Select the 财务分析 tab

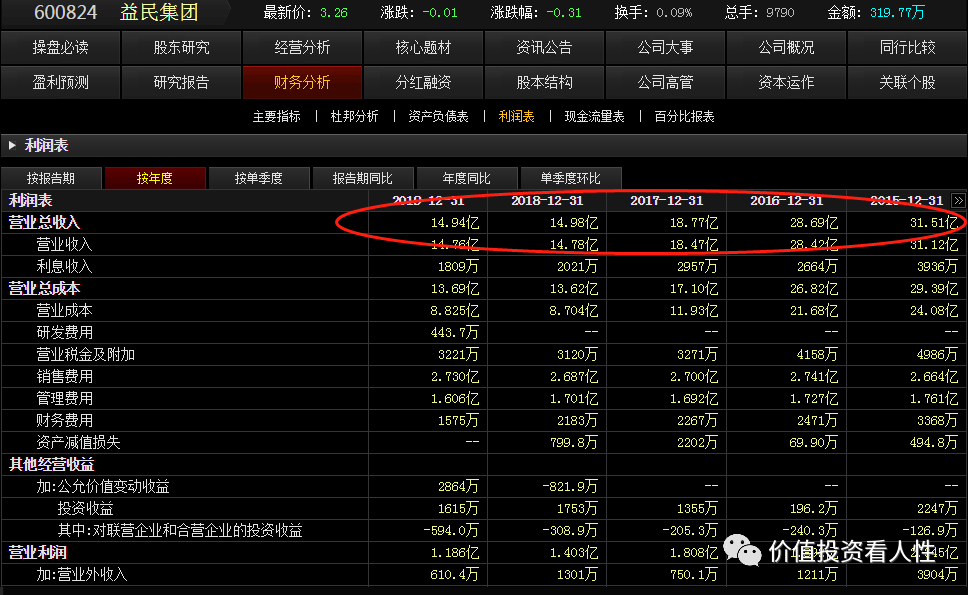pos(302,82)
